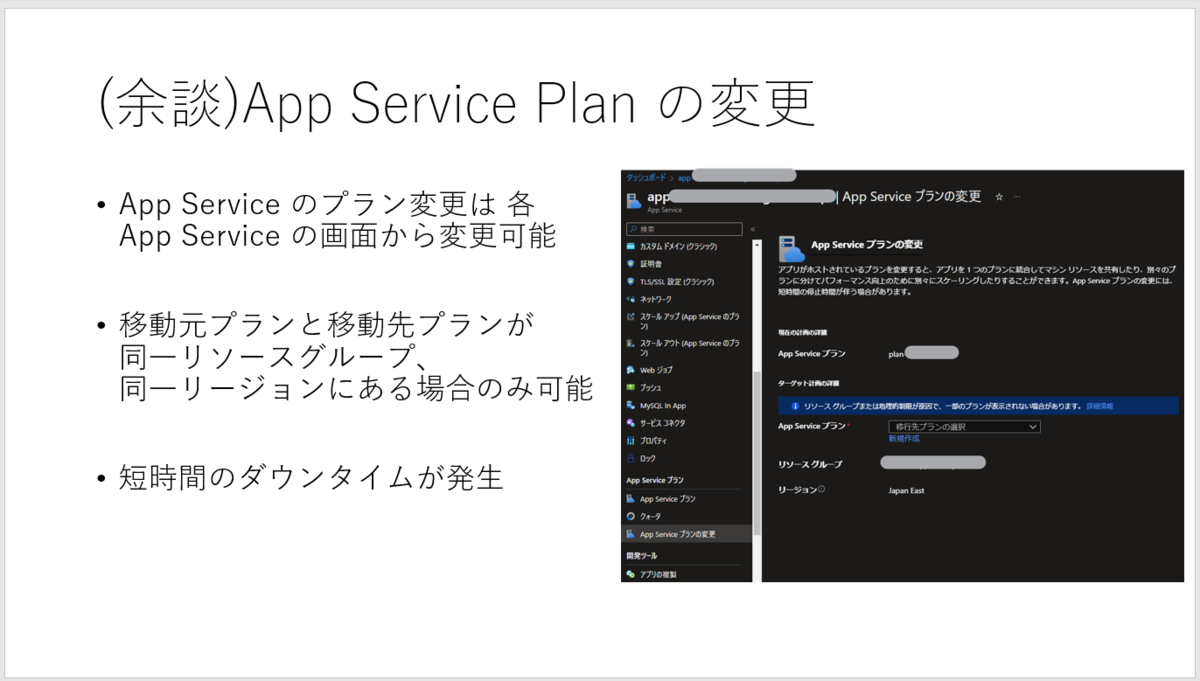The image size is (1200, 681).
Task: Open the MySQL In App icon
Action: 630,405
